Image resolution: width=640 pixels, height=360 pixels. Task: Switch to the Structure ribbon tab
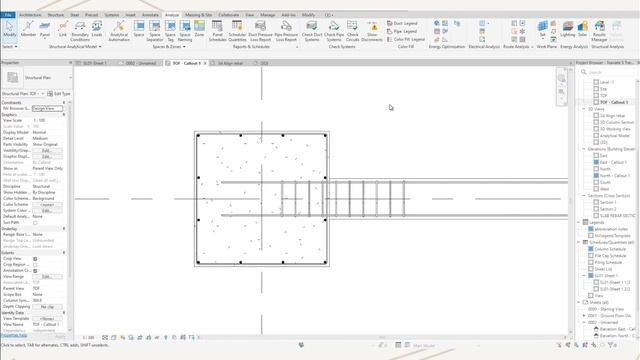click(x=56, y=15)
